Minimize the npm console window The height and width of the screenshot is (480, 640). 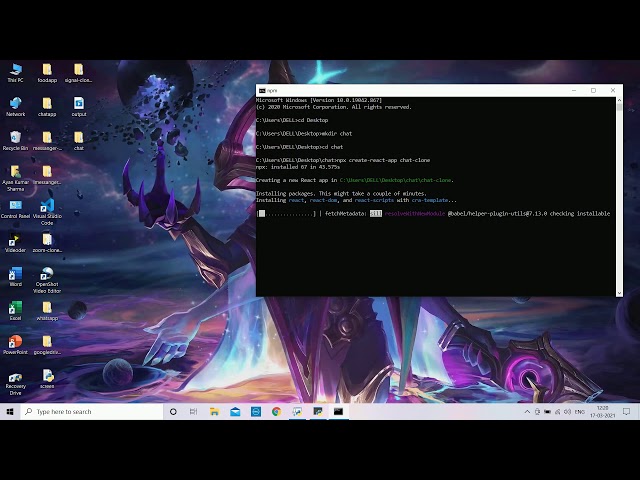coord(574,90)
